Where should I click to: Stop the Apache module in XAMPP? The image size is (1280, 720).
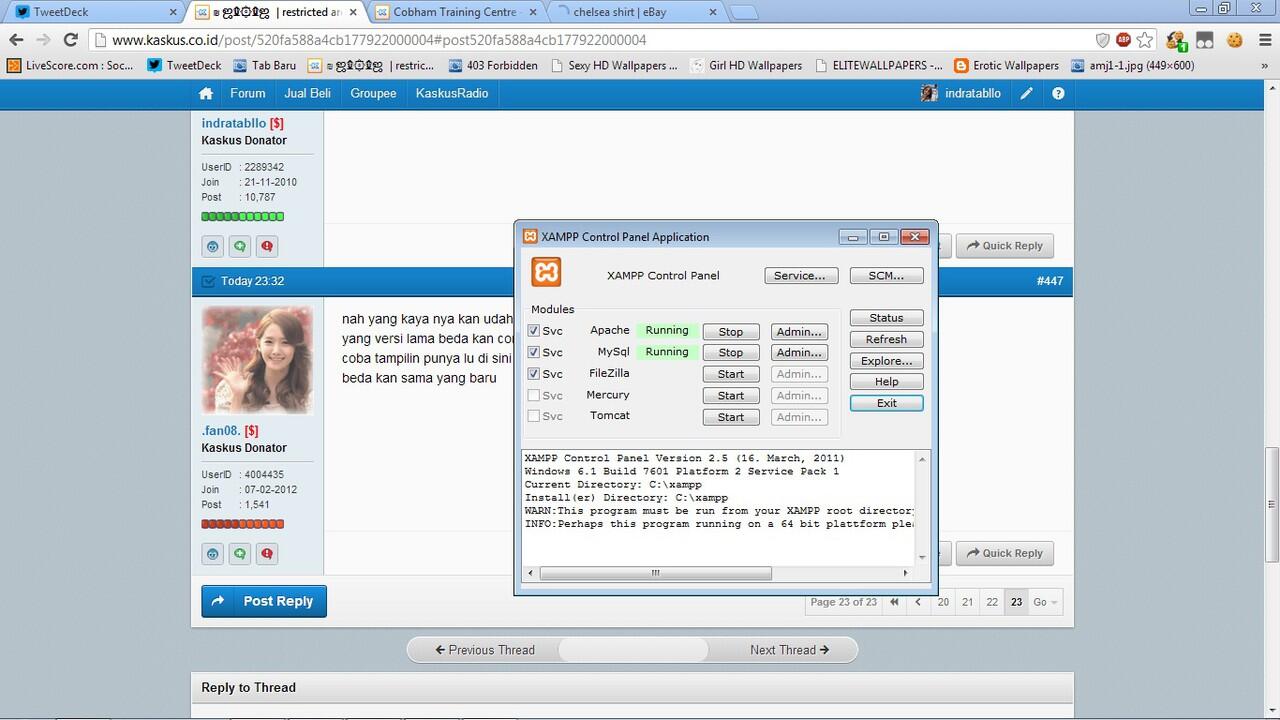[x=731, y=332]
